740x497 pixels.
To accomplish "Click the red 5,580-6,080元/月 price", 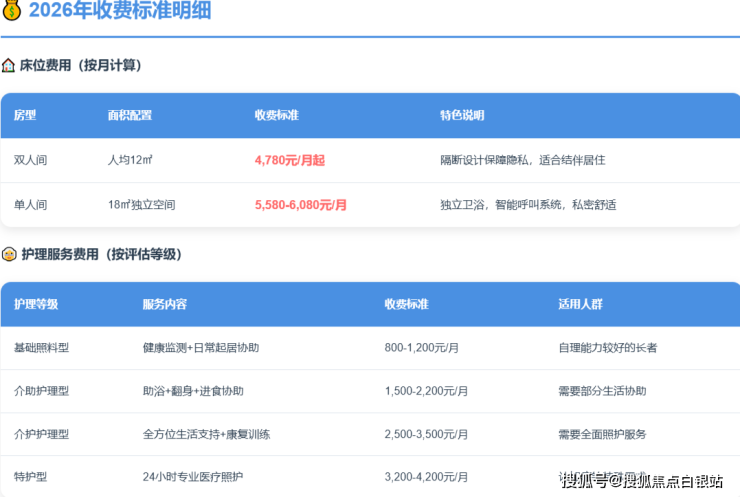I will (x=301, y=205).
